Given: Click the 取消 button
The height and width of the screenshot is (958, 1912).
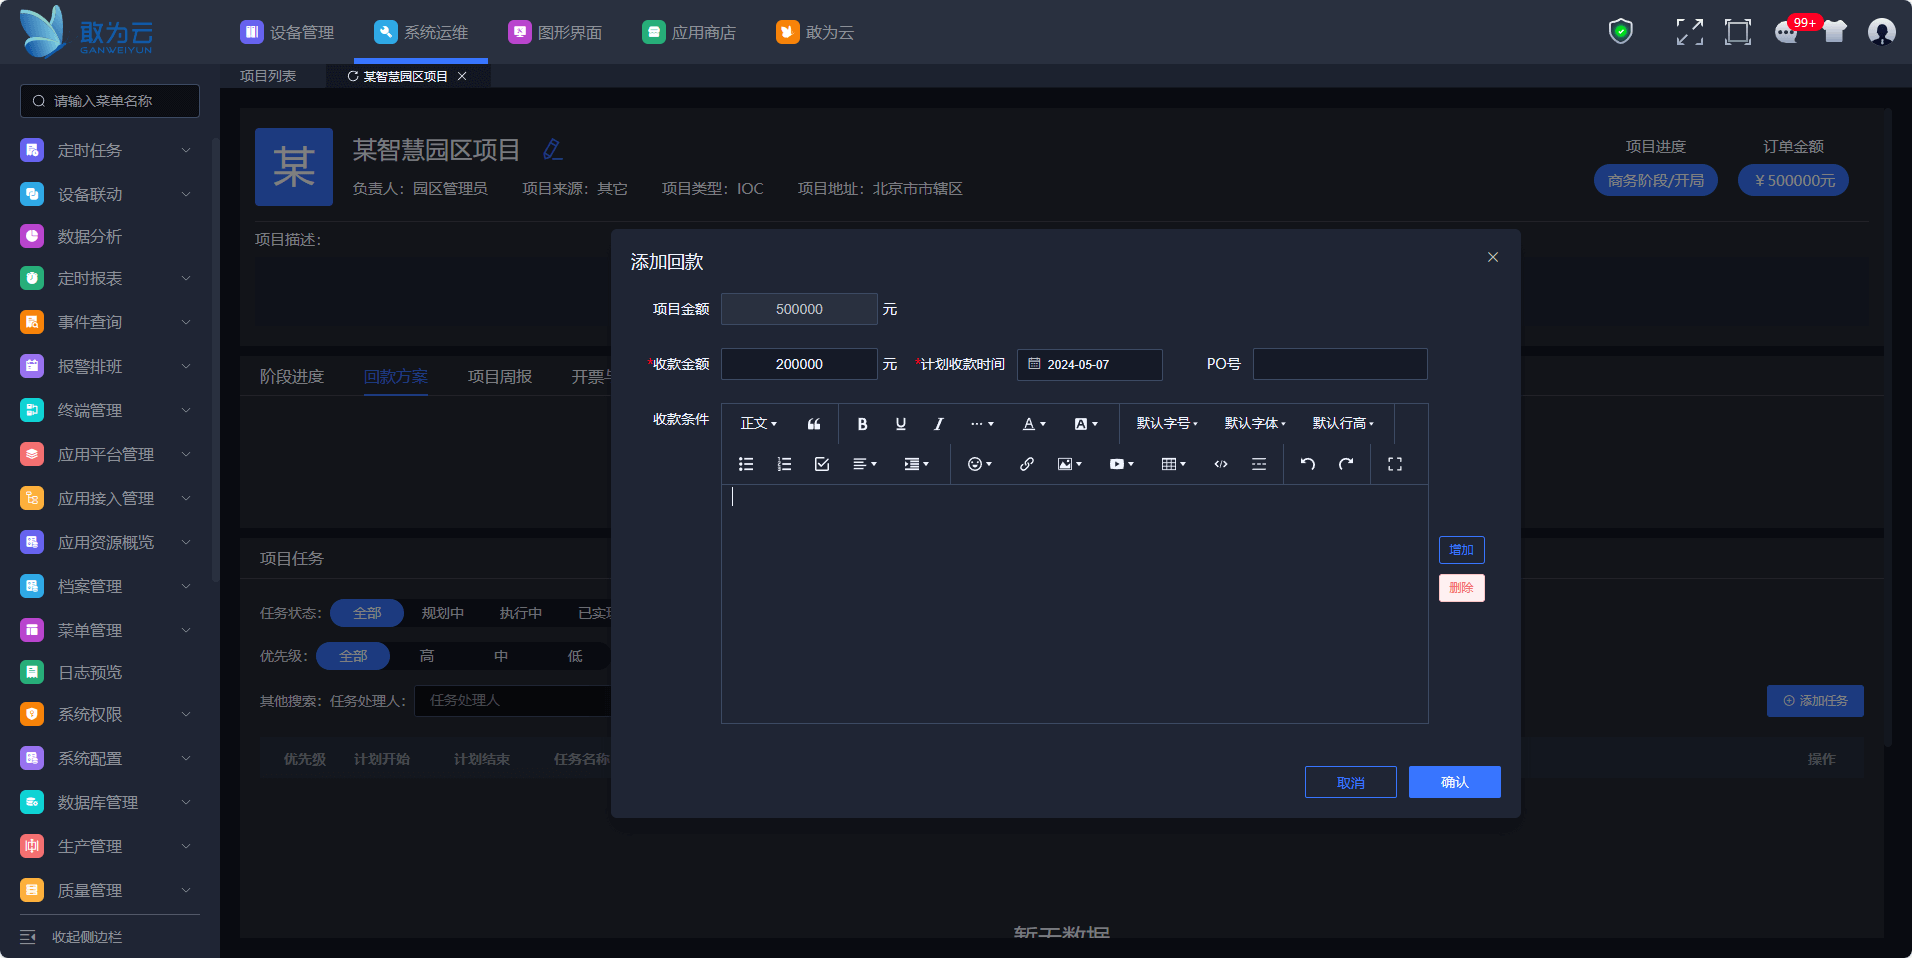Looking at the screenshot, I should pos(1350,782).
